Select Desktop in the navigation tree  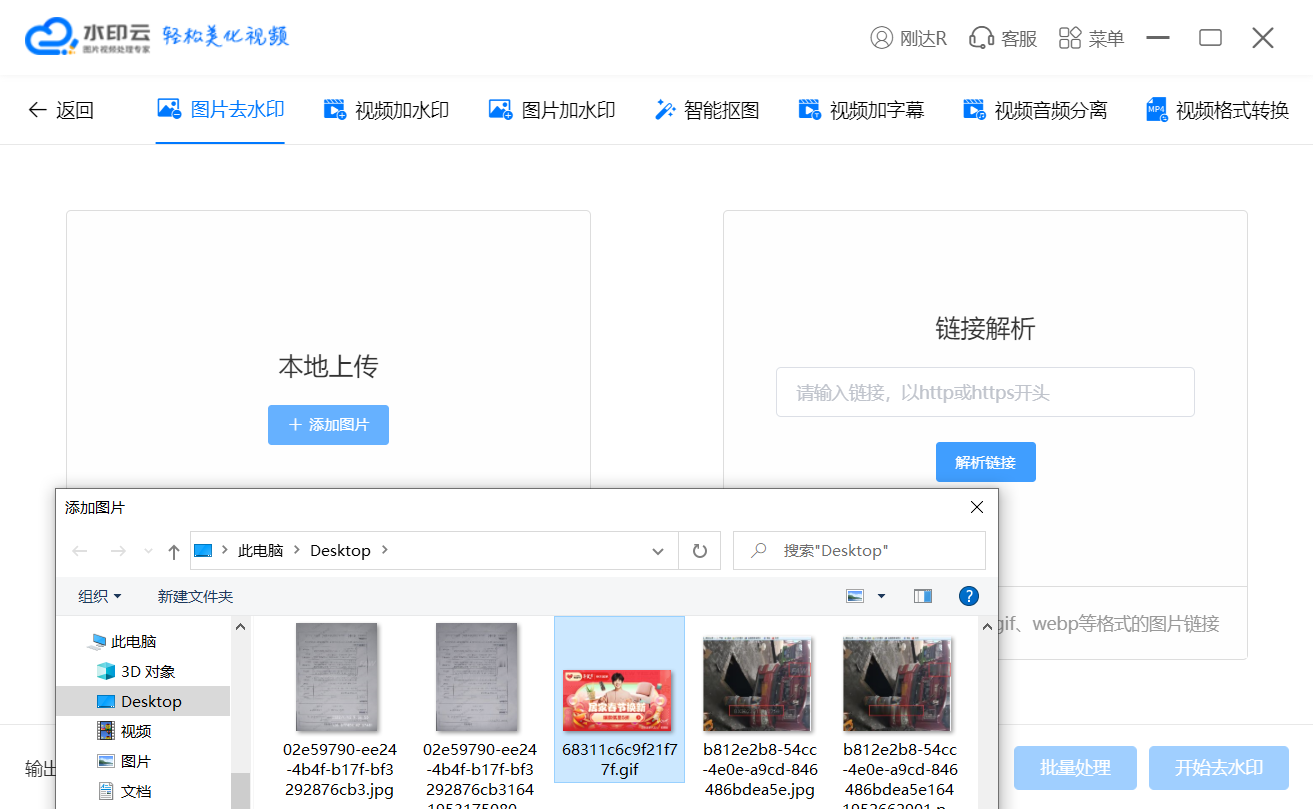pos(150,701)
